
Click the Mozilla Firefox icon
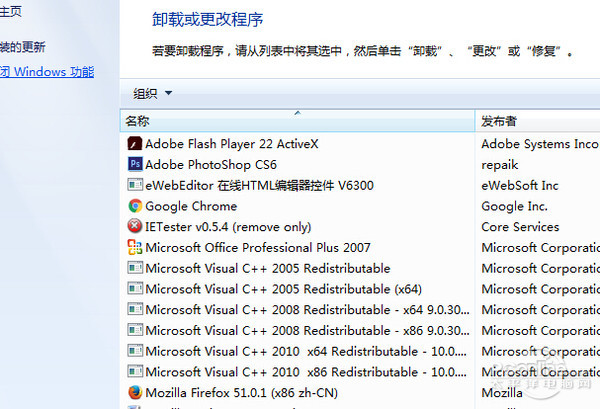coord(135,392)
